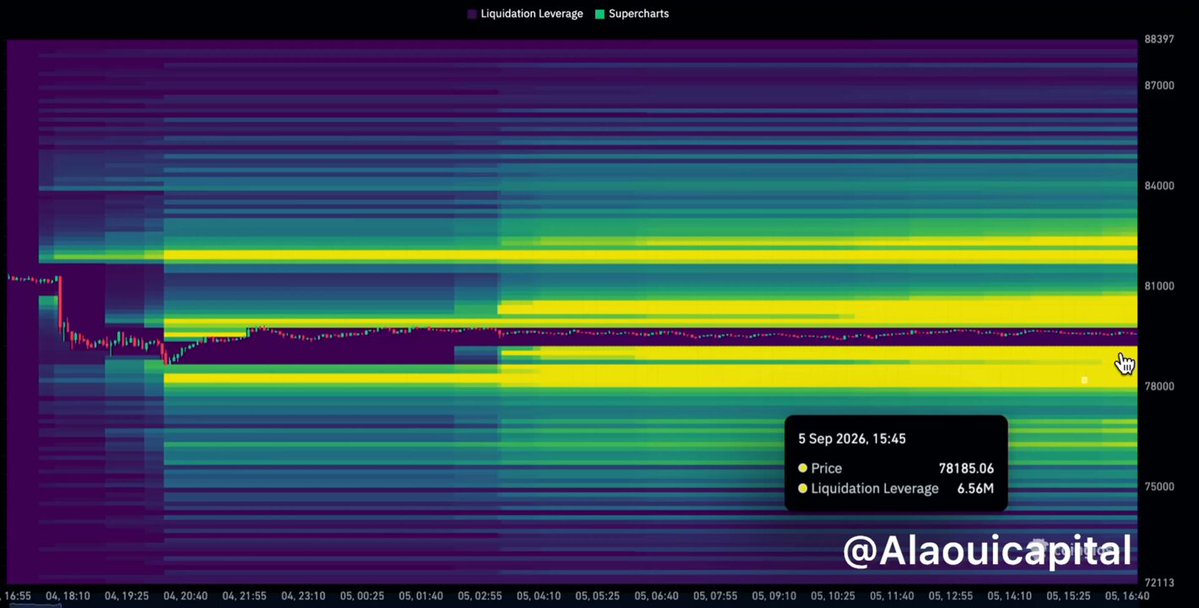Toggle the Liquidation Leverage legend entry
Screen dimensions: 1199x608
tap(525, 14)
